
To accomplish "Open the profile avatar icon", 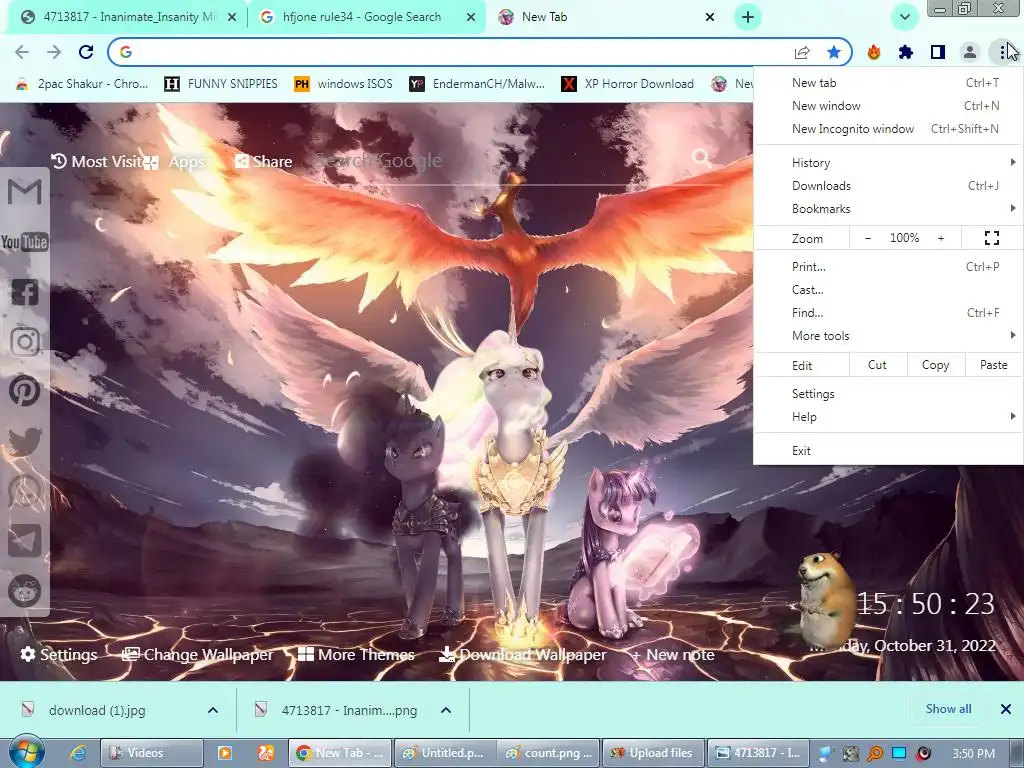I will point(970,52).
